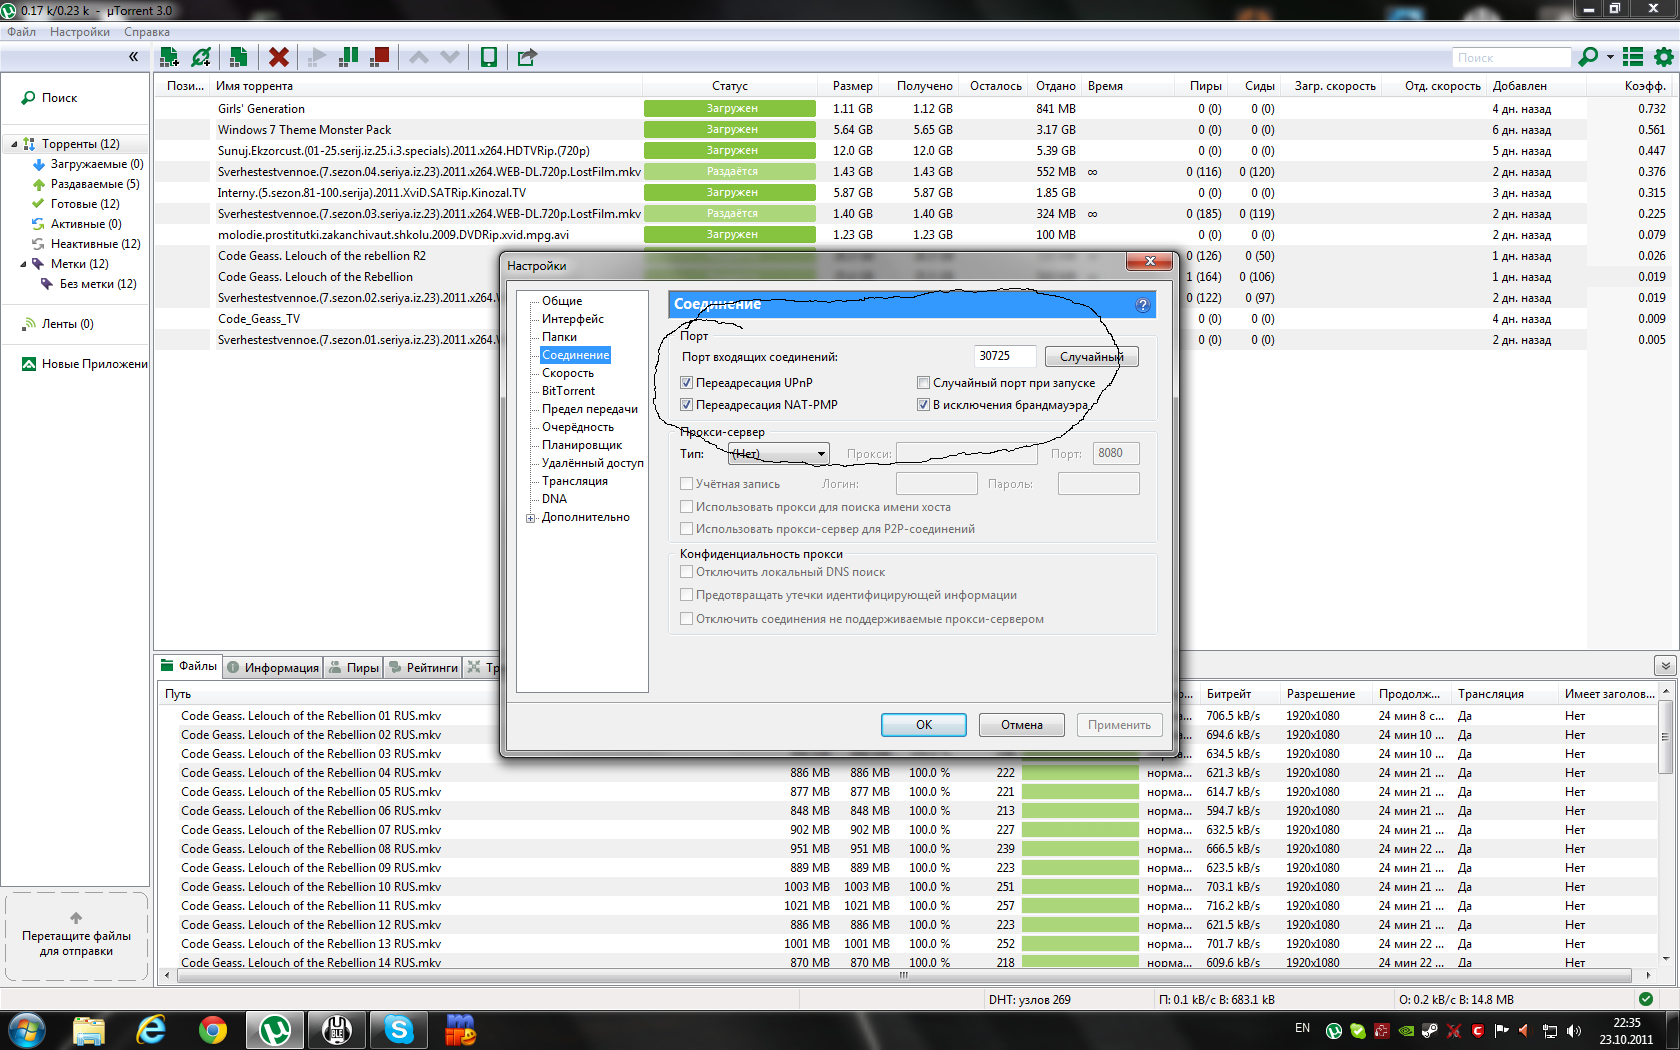Screen dimensions: 1680x1050
Task: Click the Share toolbar icon
Action: click(x=527, y=57)
